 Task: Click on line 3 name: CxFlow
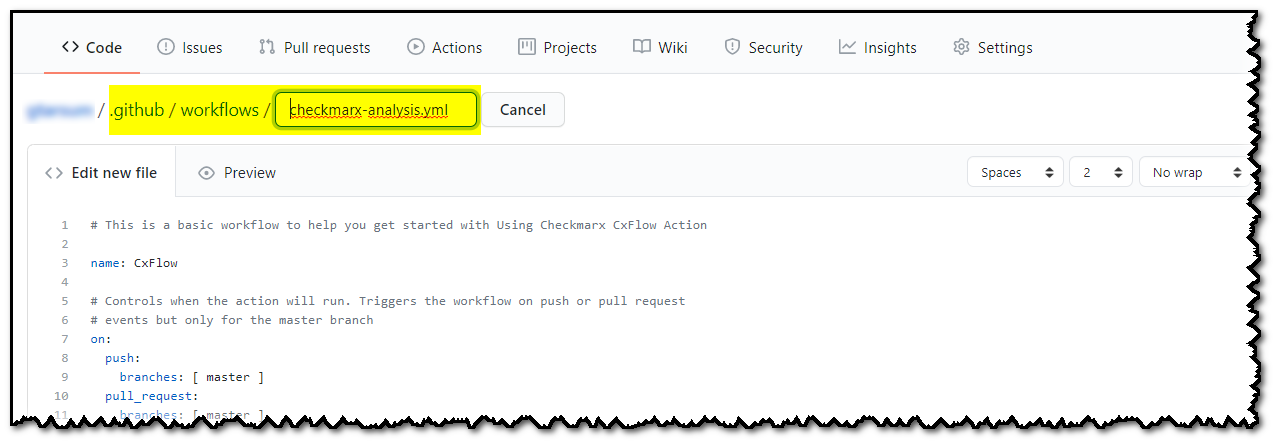pos(134,263)
